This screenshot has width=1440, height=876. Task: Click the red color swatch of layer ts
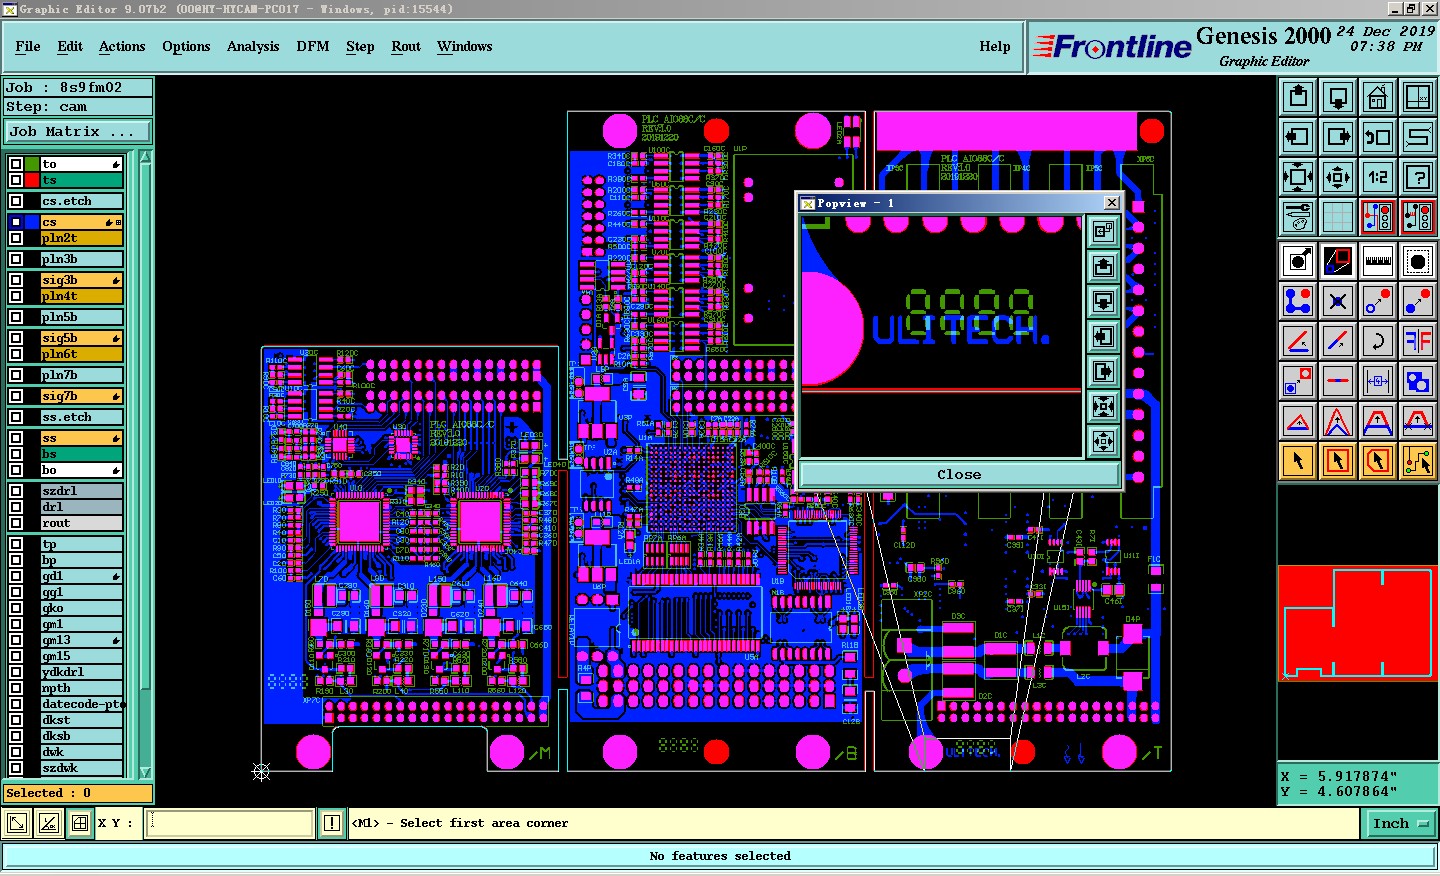coord(32,180)
